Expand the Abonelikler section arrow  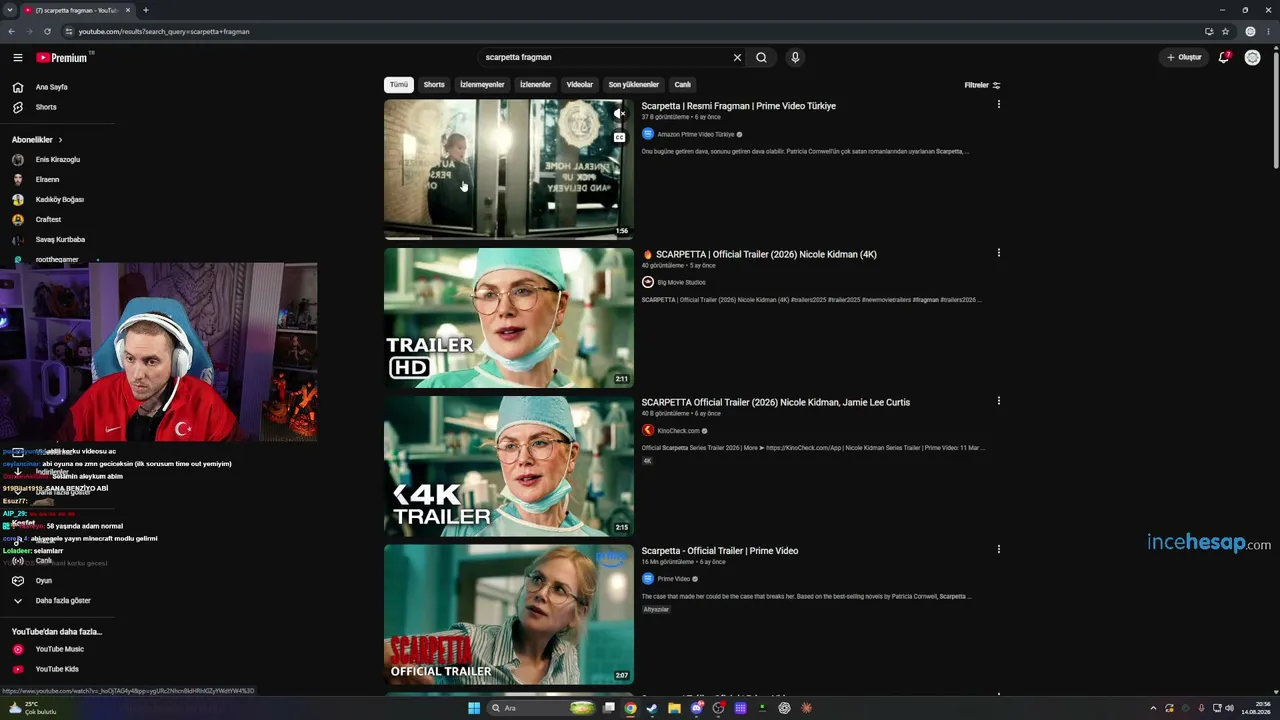60,140
